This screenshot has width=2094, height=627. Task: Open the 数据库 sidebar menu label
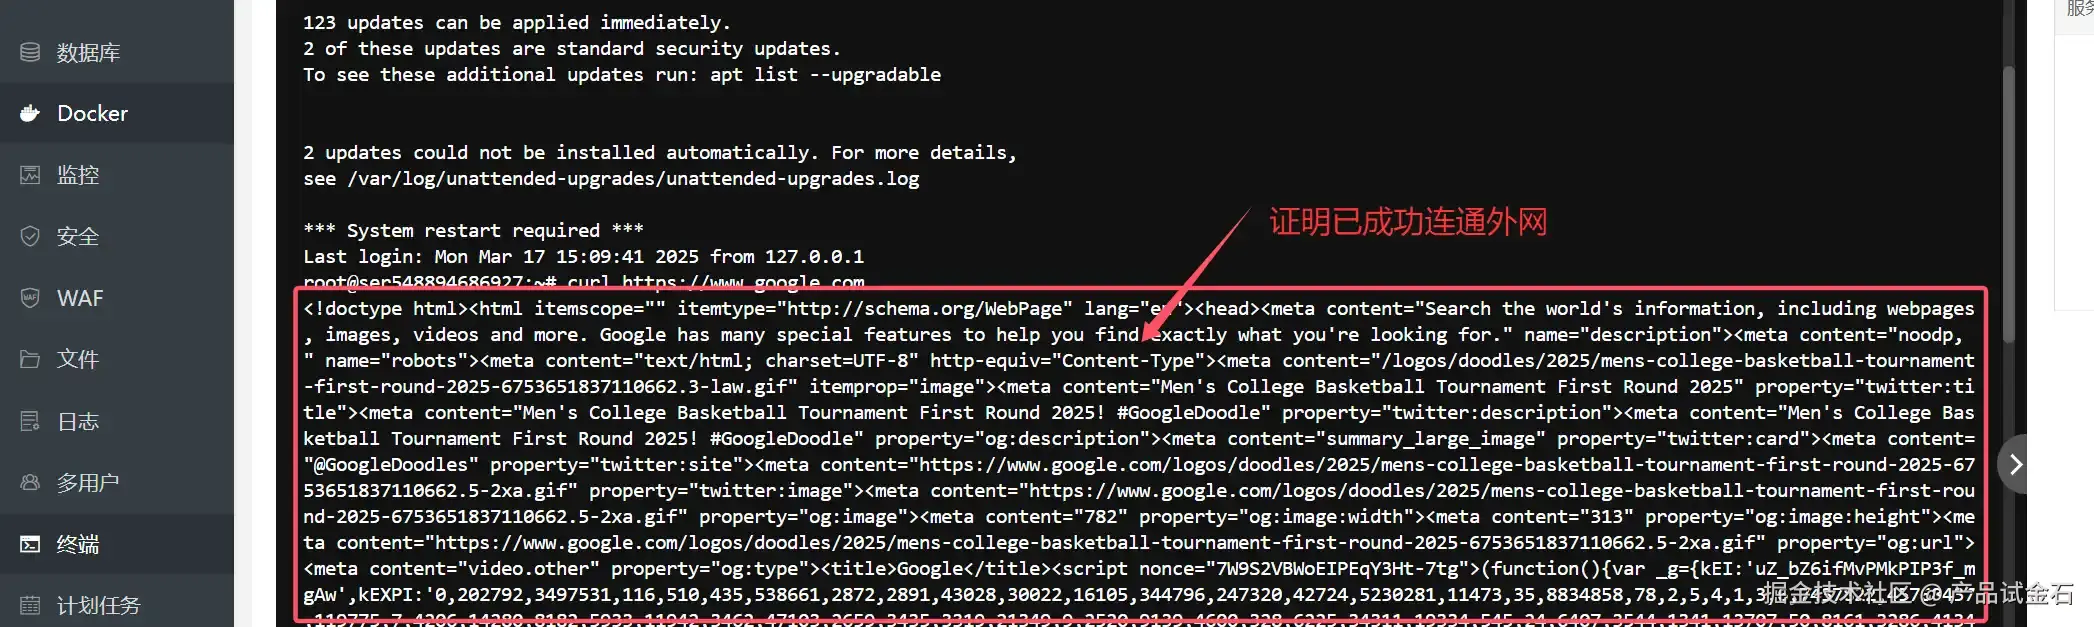click(x=88, y=52)
